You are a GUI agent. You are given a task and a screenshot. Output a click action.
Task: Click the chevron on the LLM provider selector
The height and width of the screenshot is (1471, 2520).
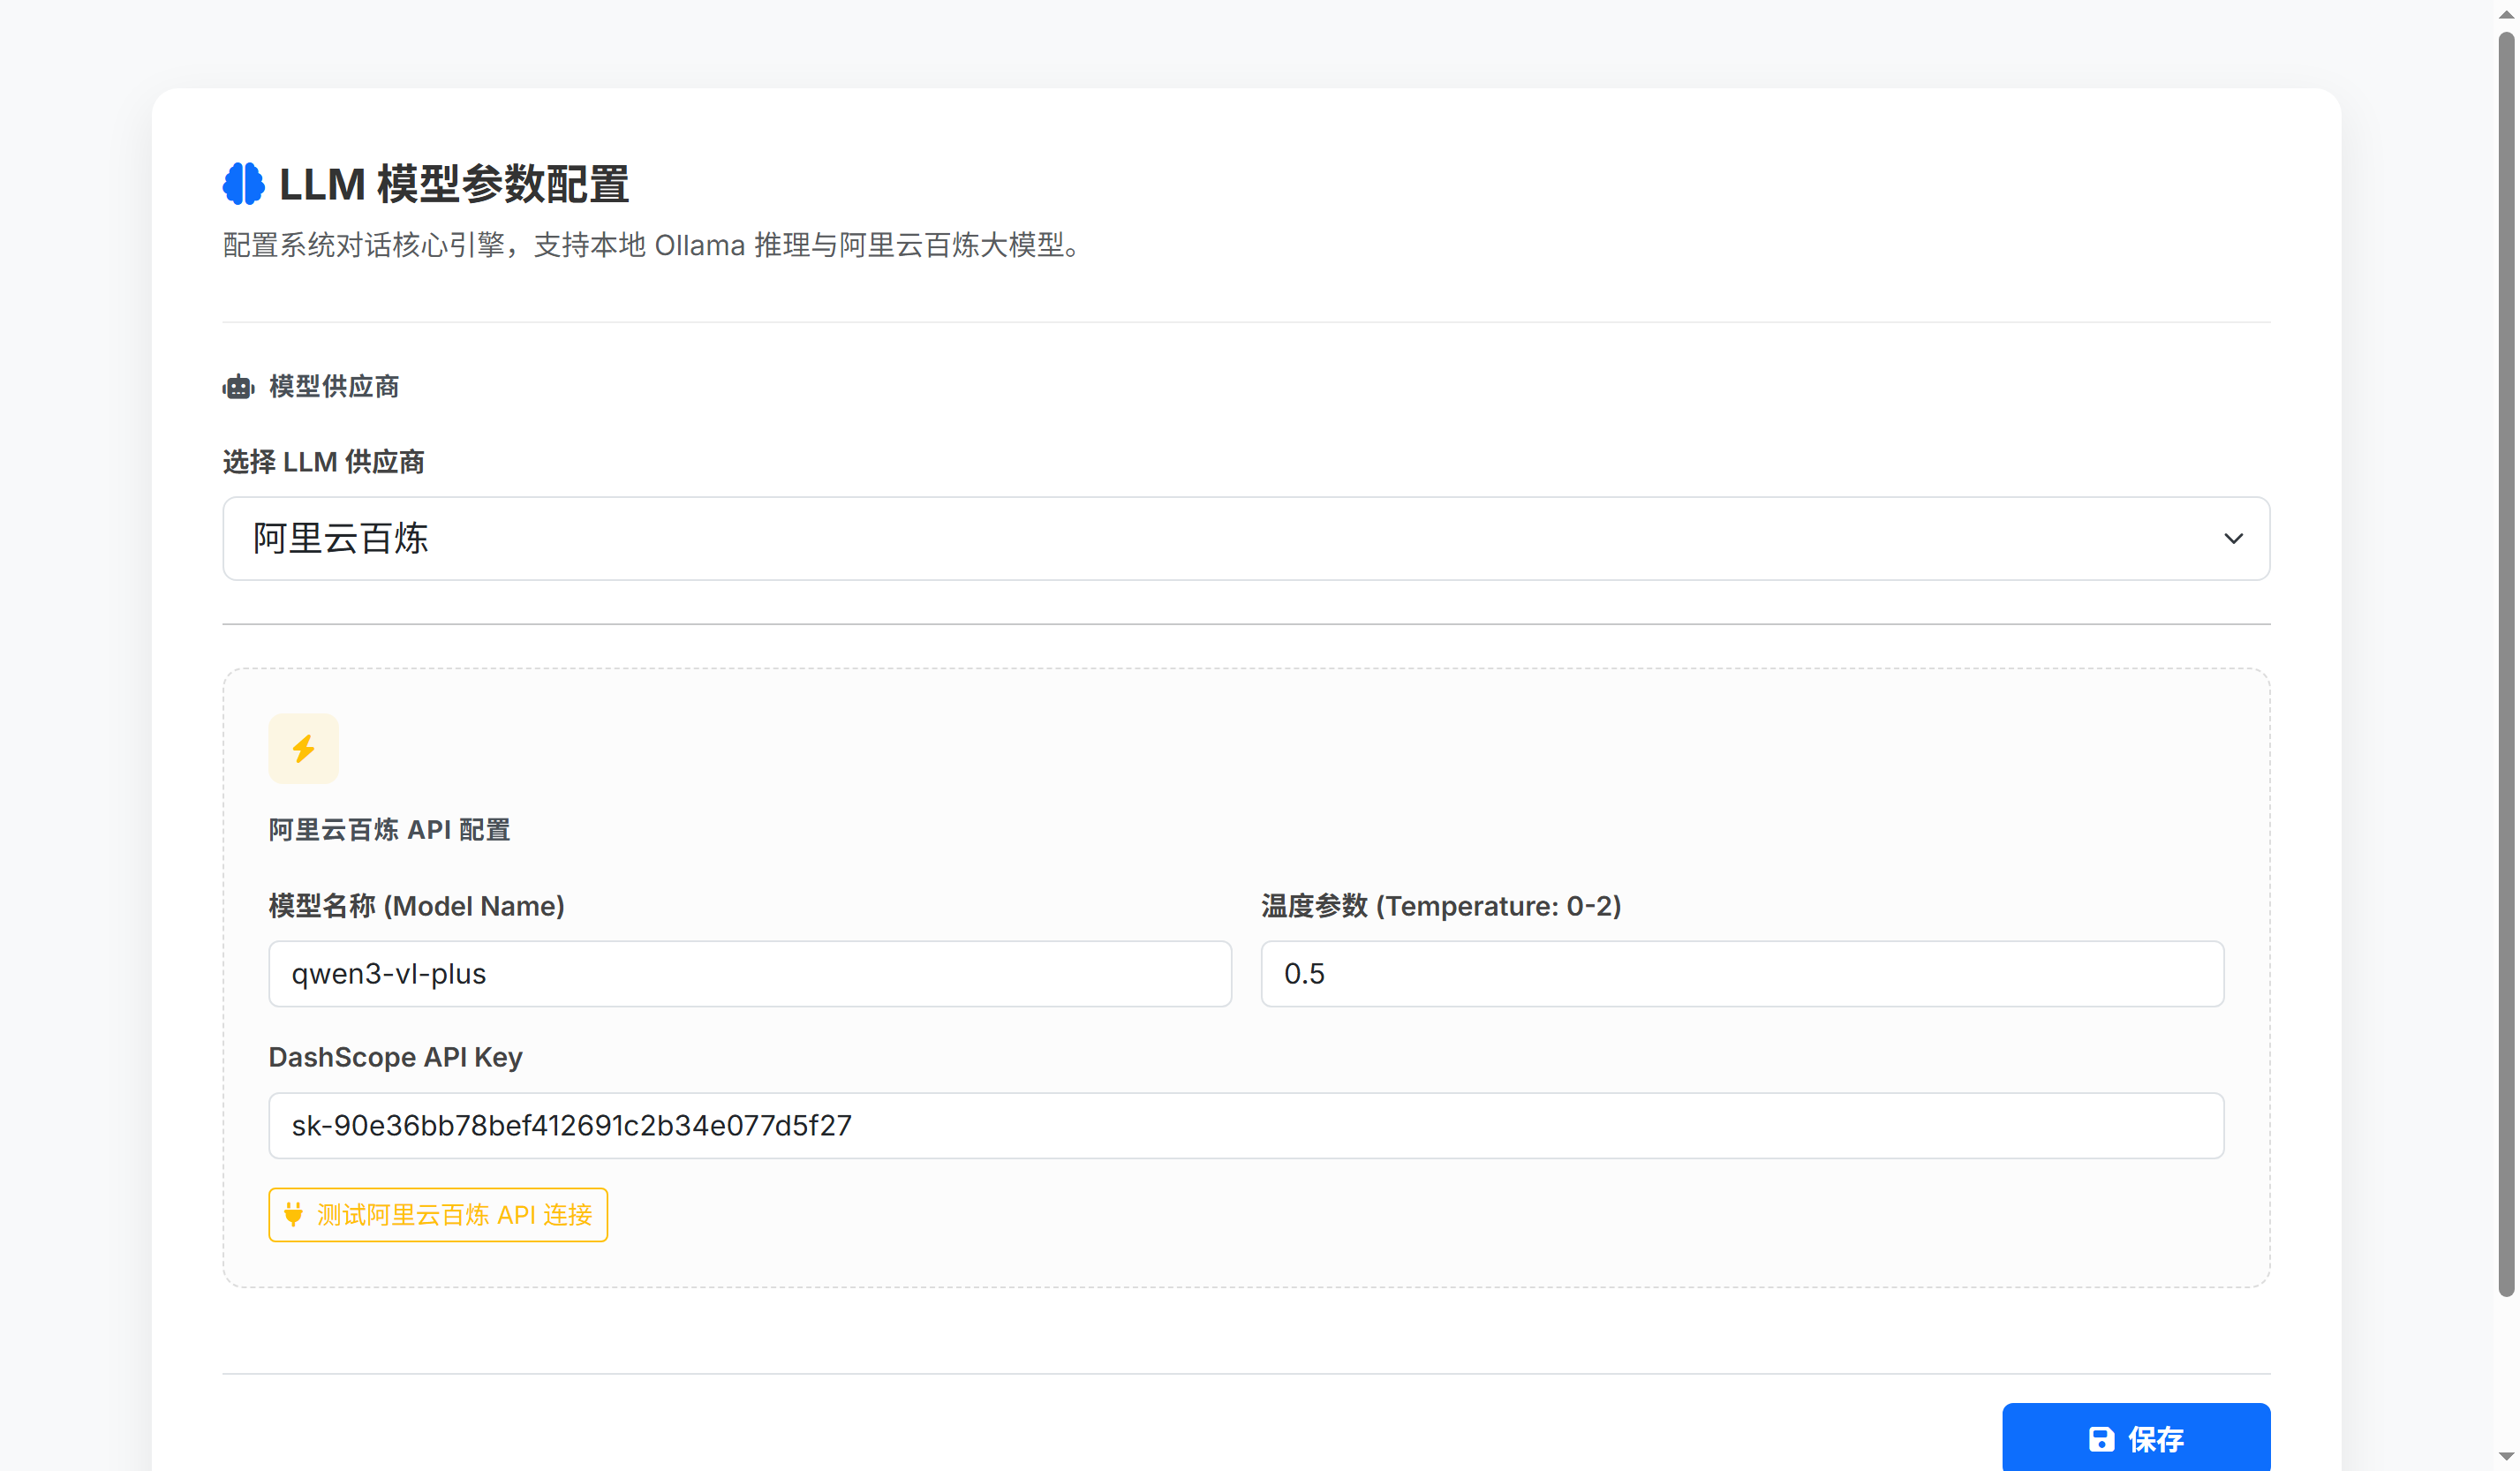pos(2234,539)
